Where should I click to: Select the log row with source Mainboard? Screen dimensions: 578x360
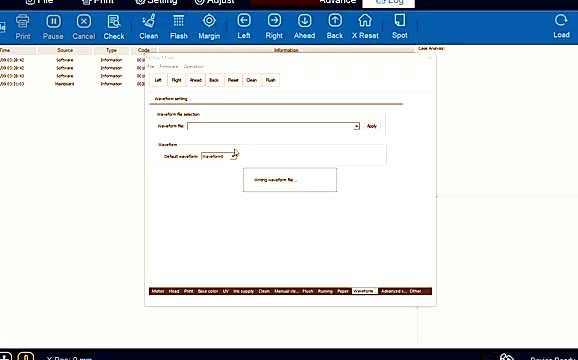(x=72, y=84)
